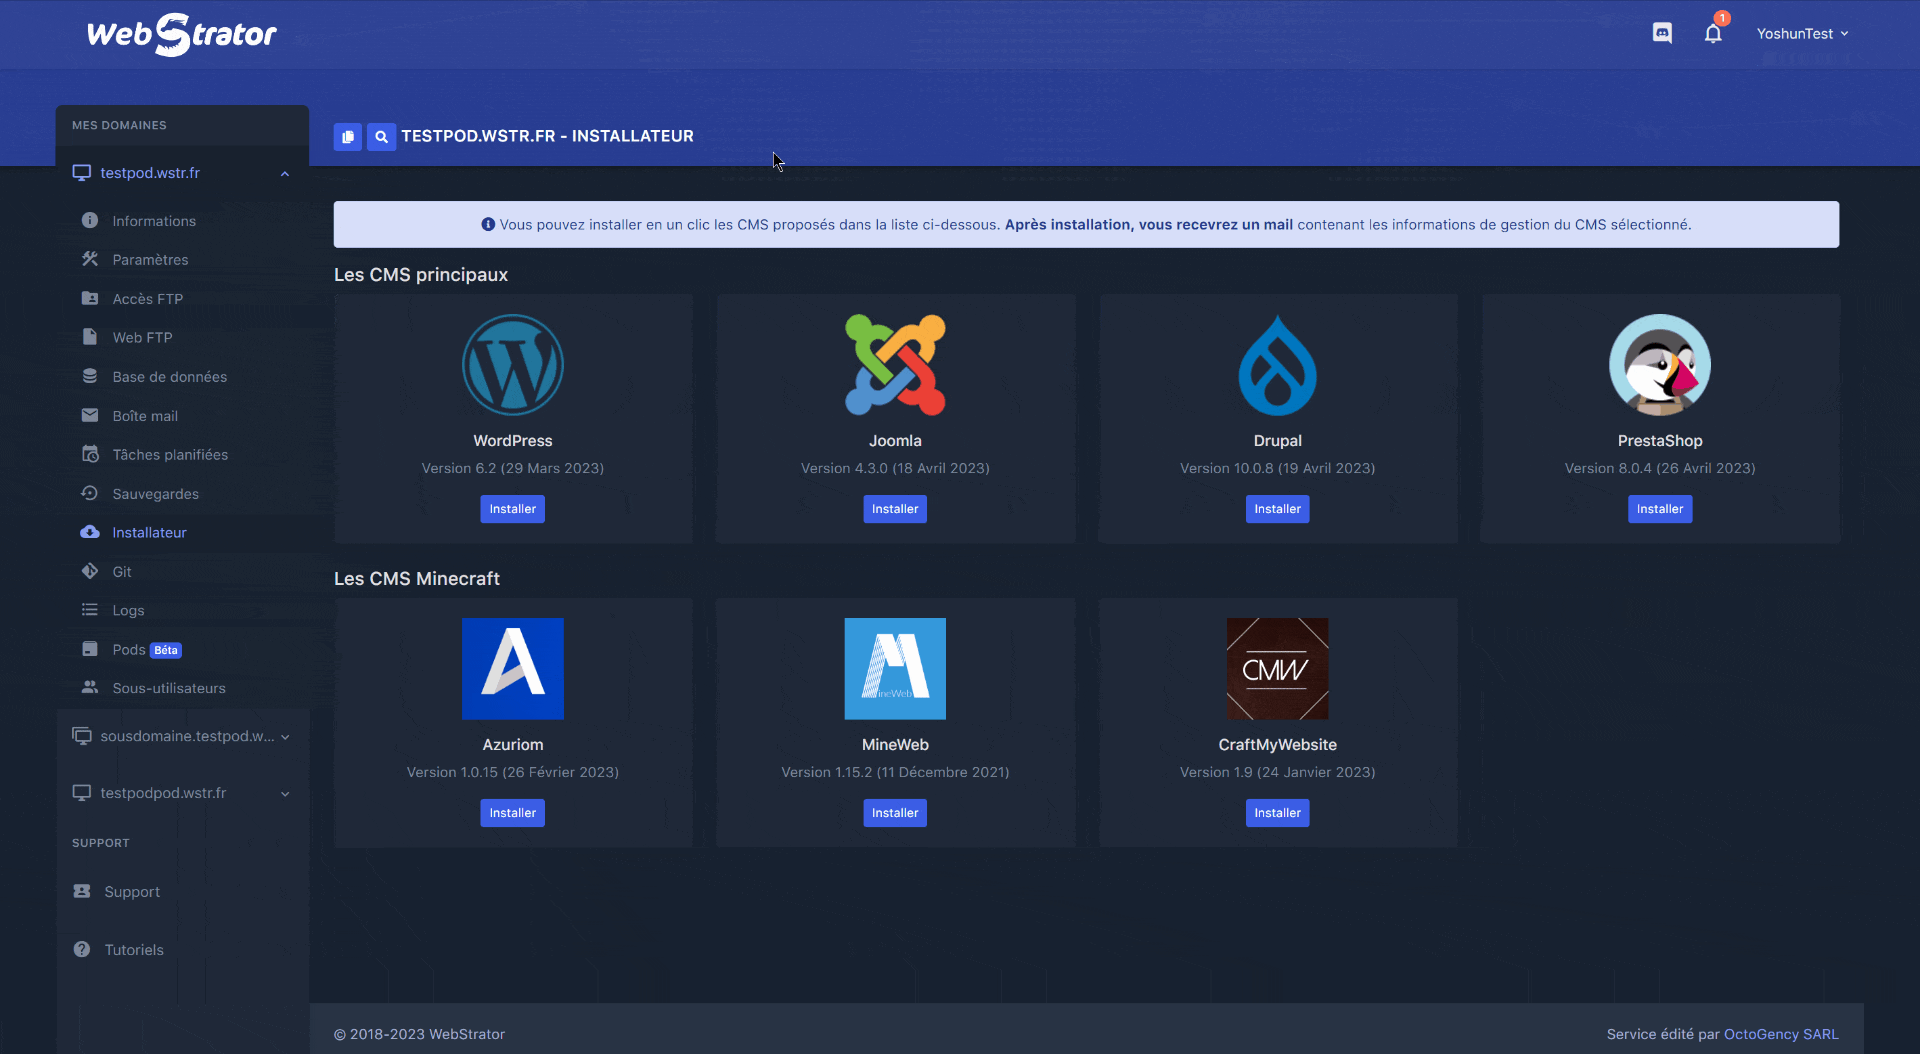Image resolution: width=1920 pixels, height=1054 pixels.
Task: Open Tâches planifiées from the sidebar
Action: pyautogui.click(x=170, y=455)
